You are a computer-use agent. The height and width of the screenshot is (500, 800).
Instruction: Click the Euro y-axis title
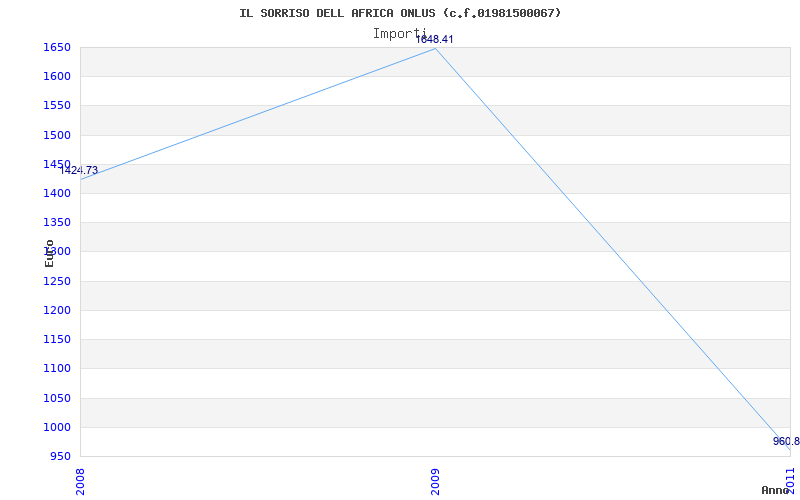point(49,253)
